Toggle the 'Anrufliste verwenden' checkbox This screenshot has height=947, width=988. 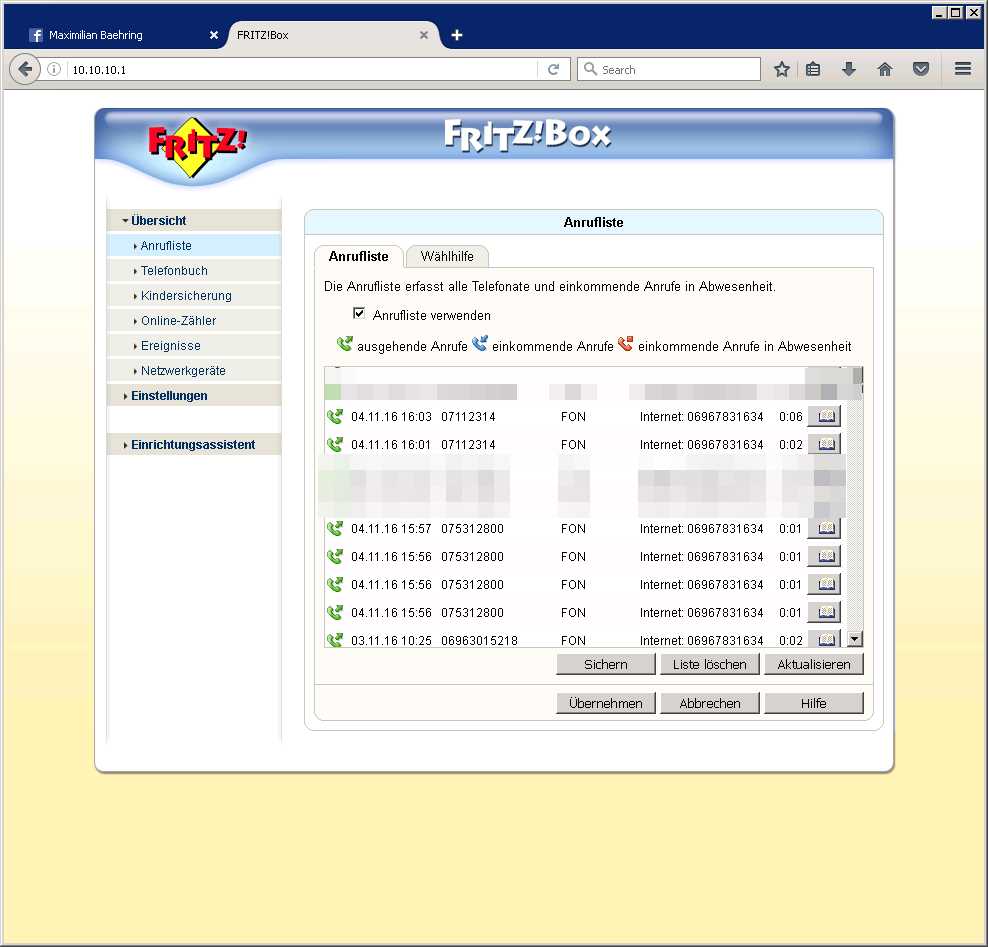[359, 313]
